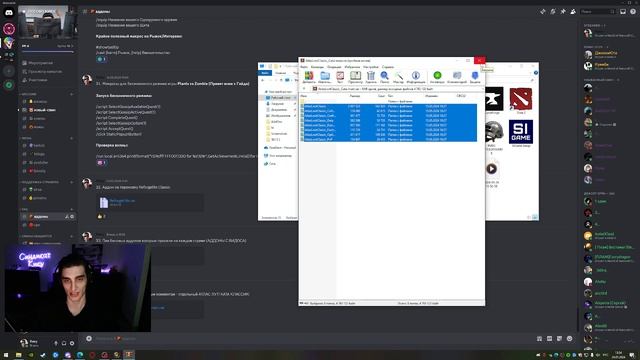
Task: Go up one level in WinRAR address bar
Action: 304,89
